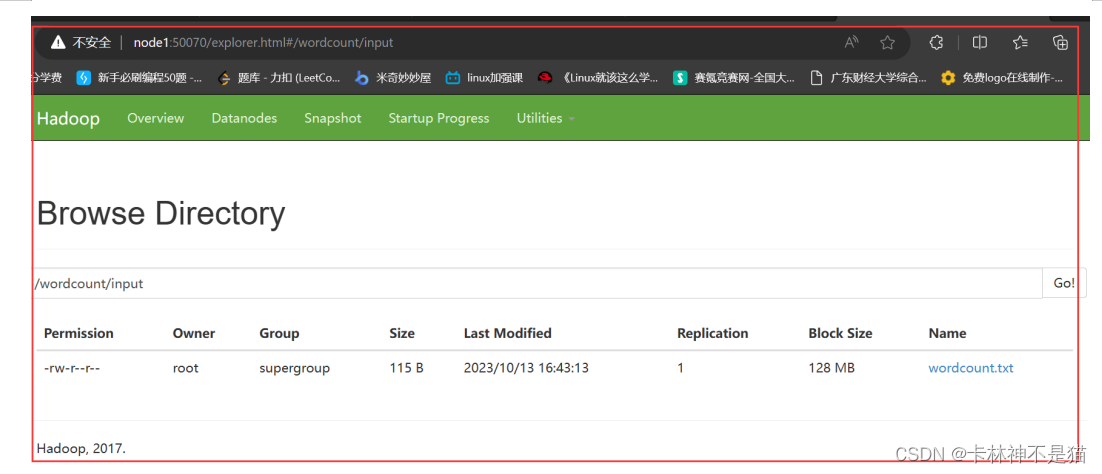Toggle split screen icon
The height and width of the screenshot is (474, 1102).
(x=980, y=43)
